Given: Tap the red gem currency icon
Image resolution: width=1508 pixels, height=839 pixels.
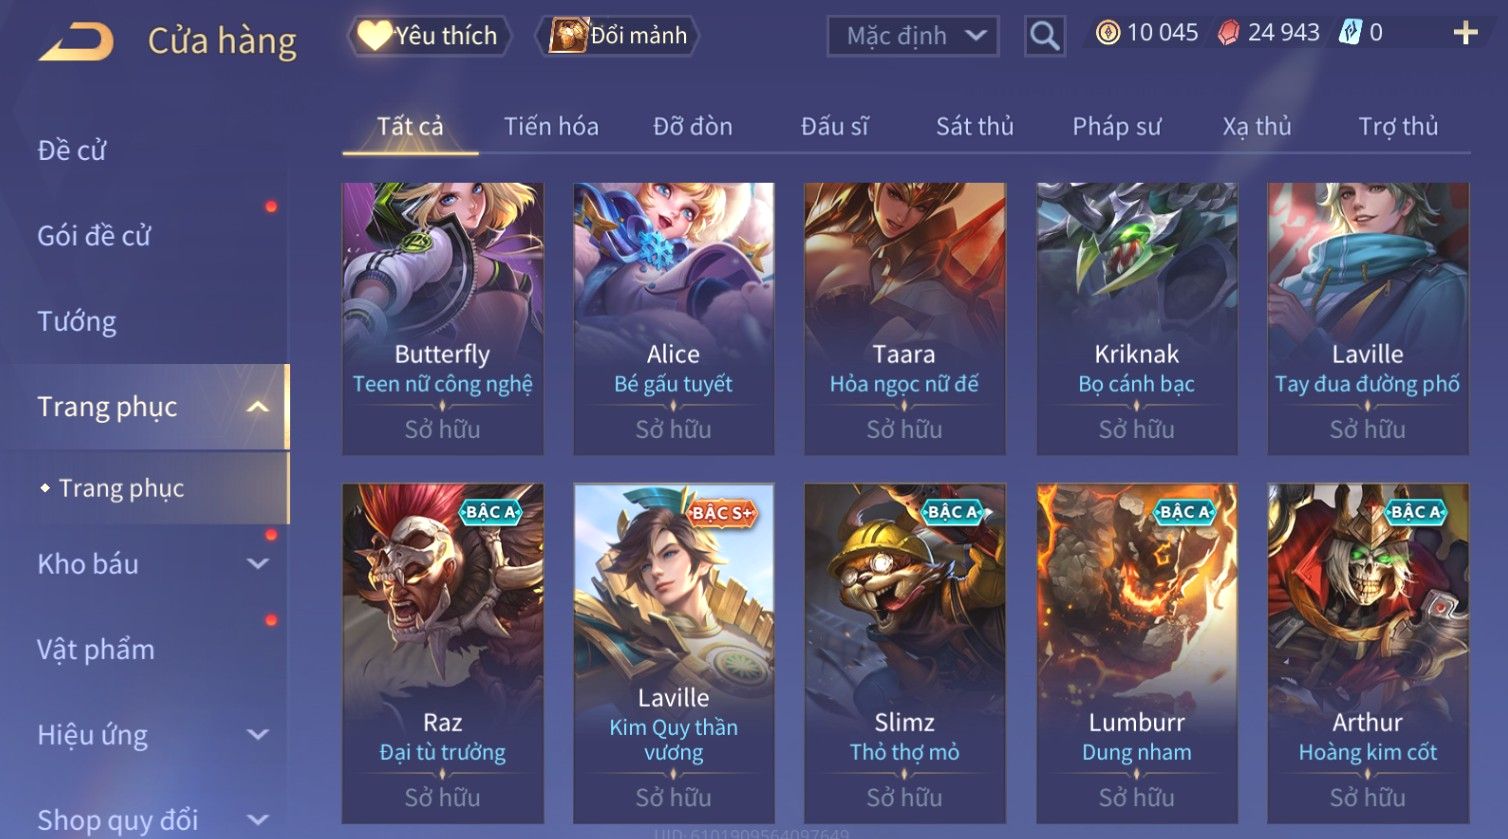Looking at the screenshot, I should 1228,34.
